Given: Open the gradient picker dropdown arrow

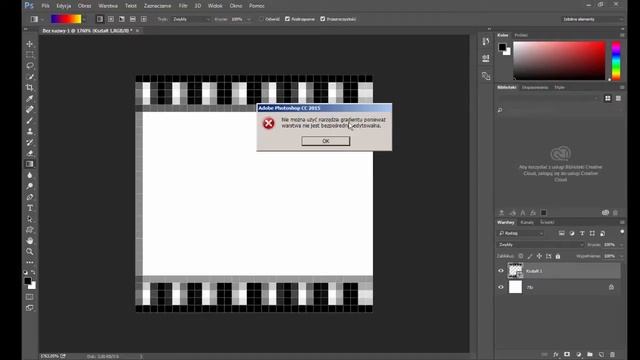Looking at the screenshot, I should point(84,19).
